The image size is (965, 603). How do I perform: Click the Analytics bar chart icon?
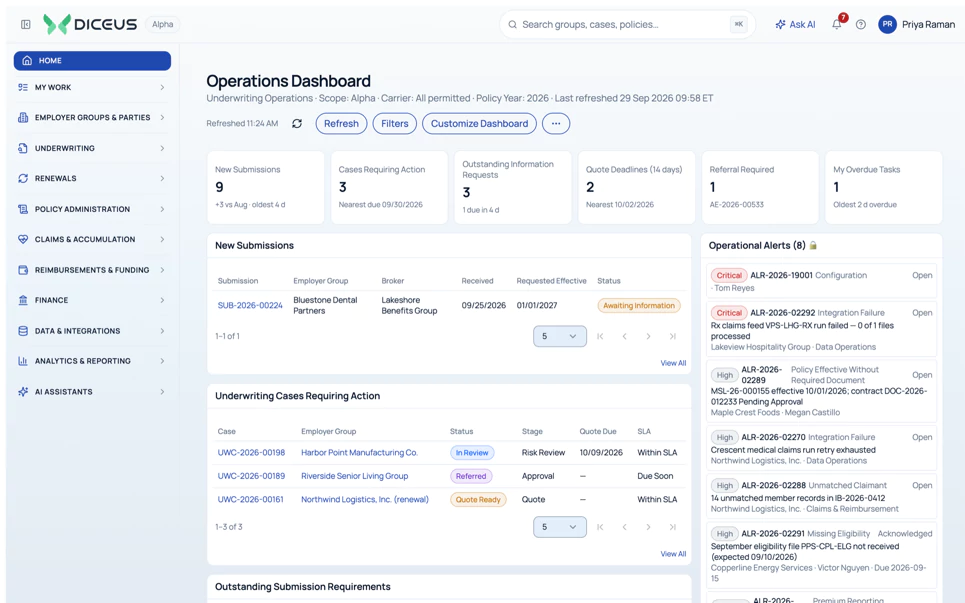click(x=23, y=361)
